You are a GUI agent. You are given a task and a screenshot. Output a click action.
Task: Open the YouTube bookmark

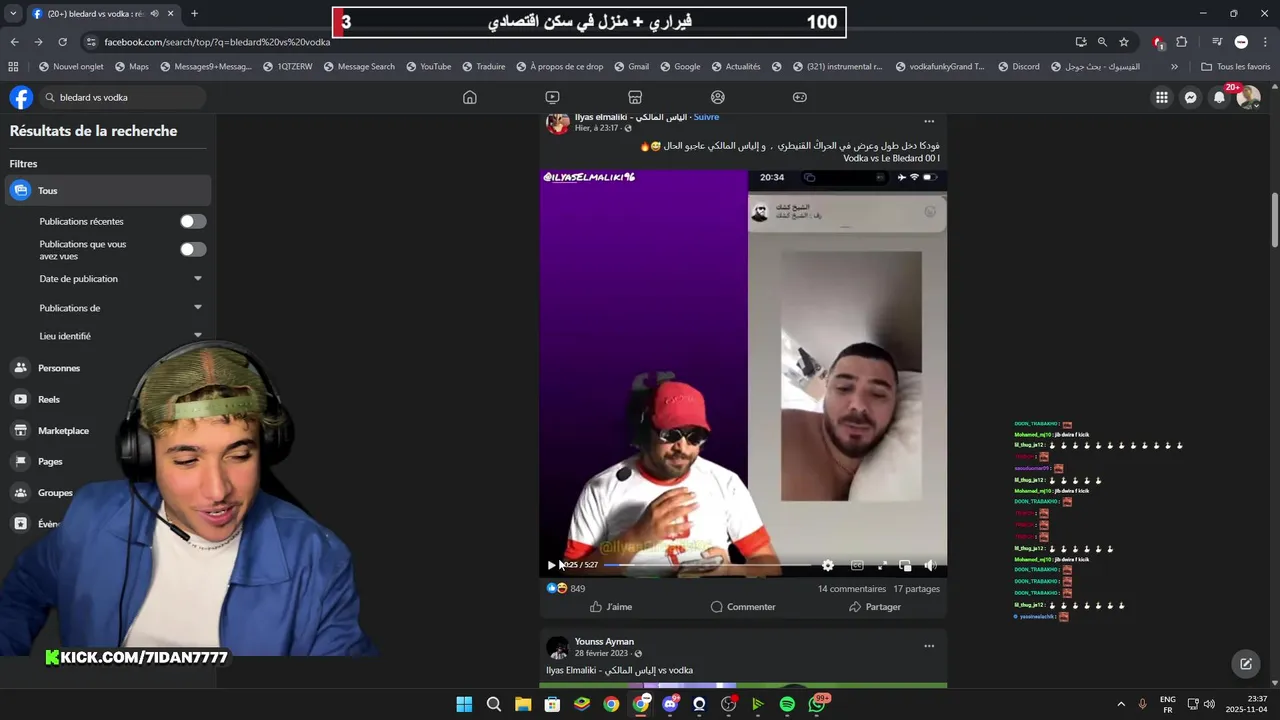tap(427, 67)
